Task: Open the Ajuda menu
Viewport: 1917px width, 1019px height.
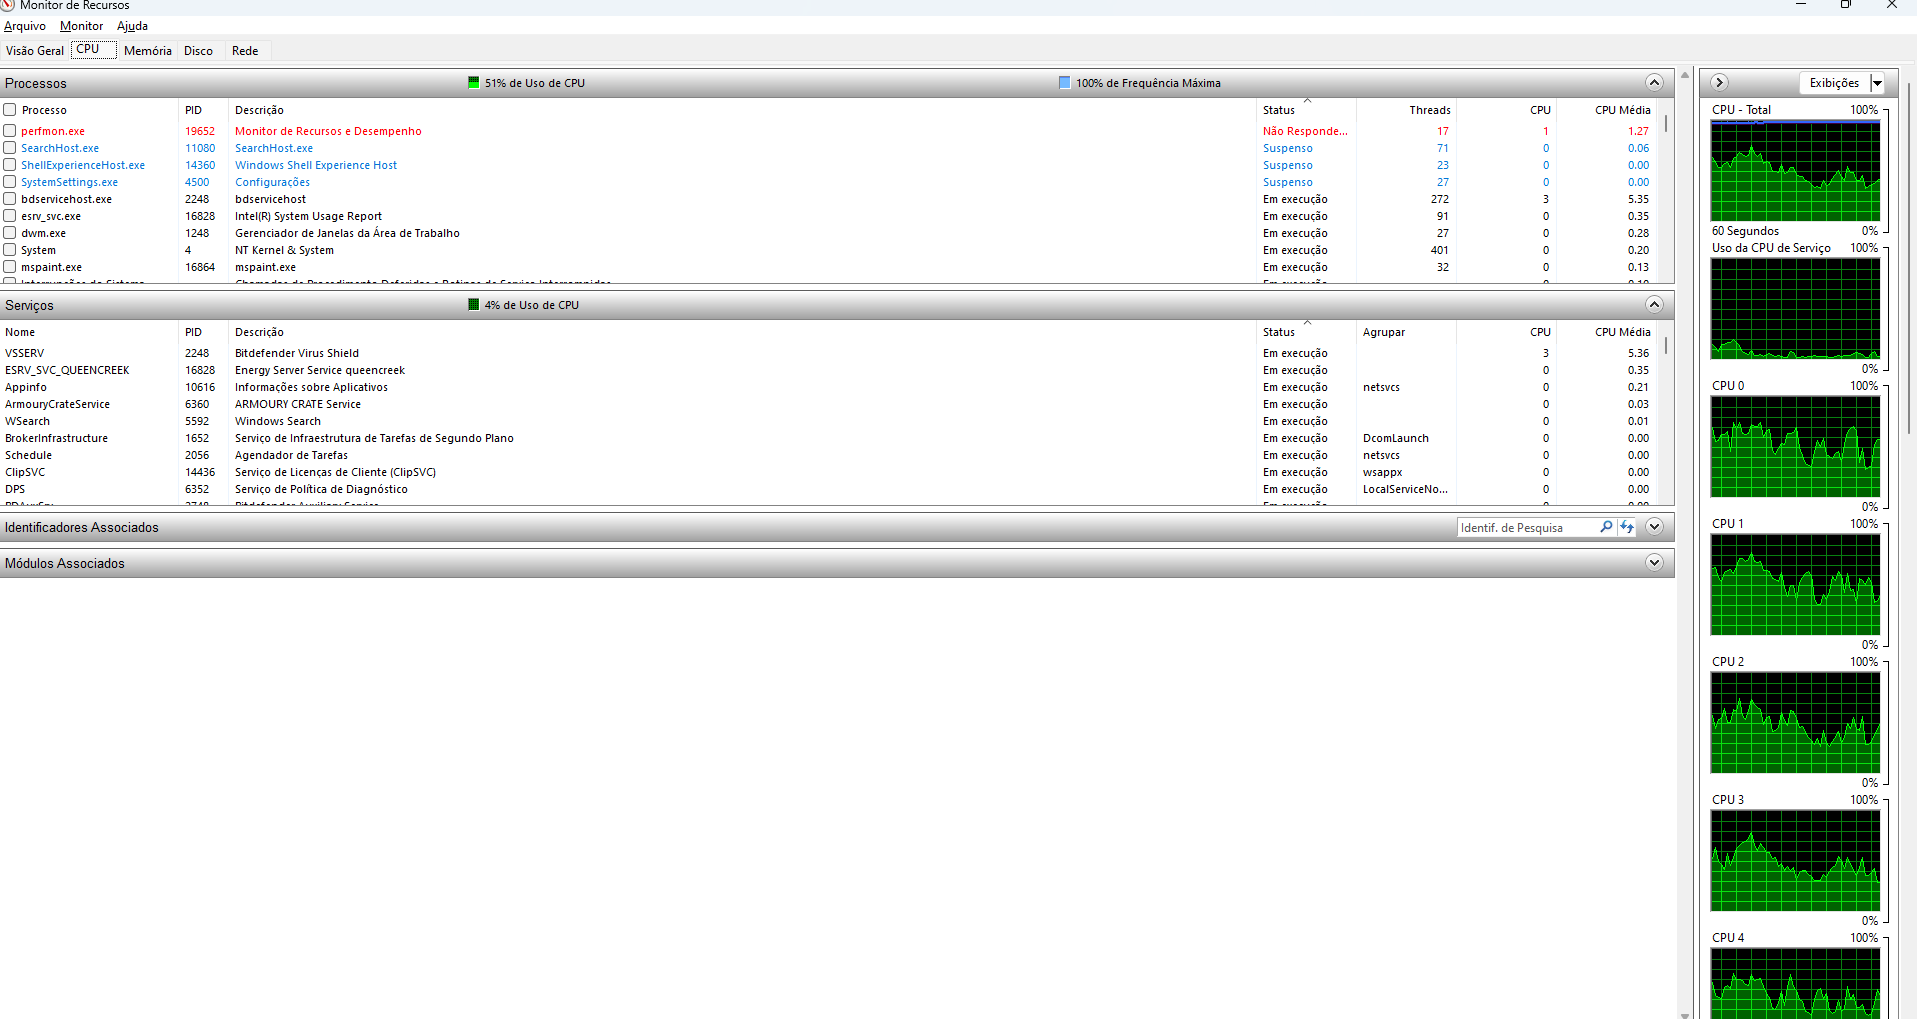Action: point(132,26)
